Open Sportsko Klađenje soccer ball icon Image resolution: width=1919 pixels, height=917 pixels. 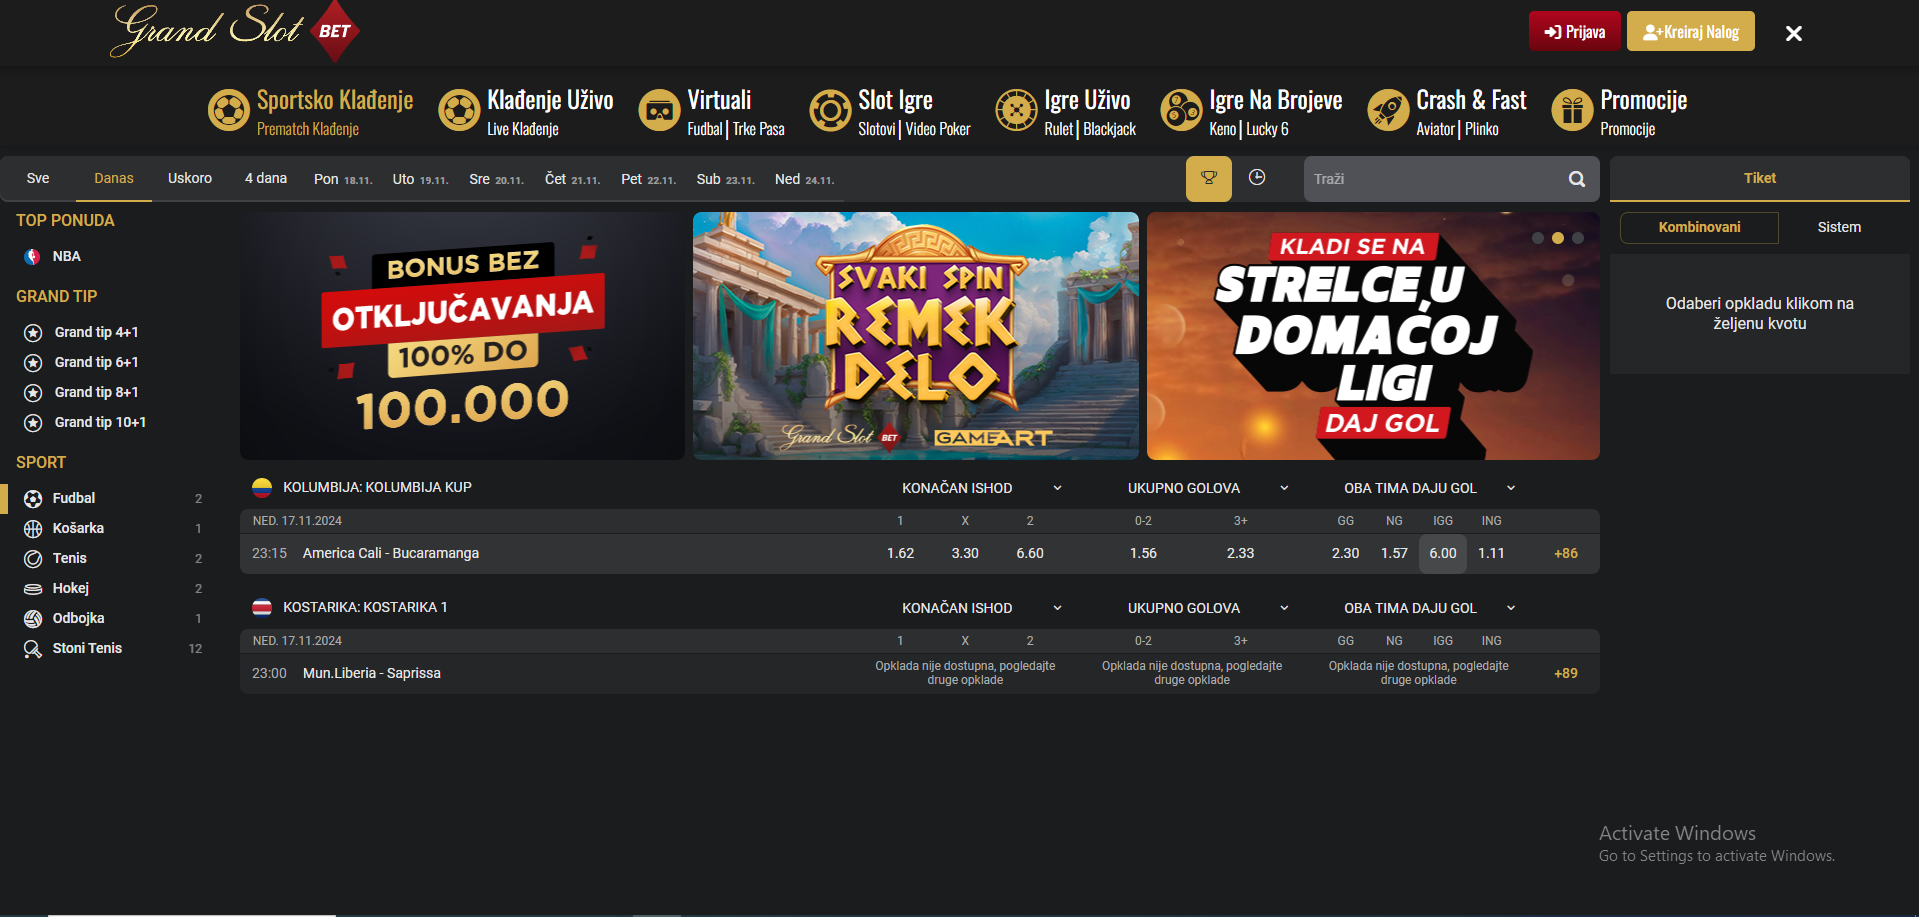(229, 110)
